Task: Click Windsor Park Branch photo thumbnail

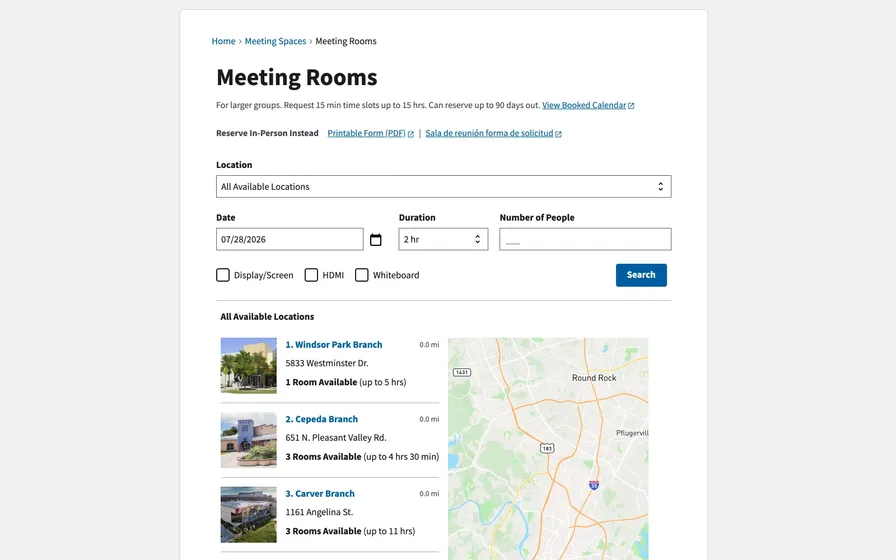Action: [249, 366]
